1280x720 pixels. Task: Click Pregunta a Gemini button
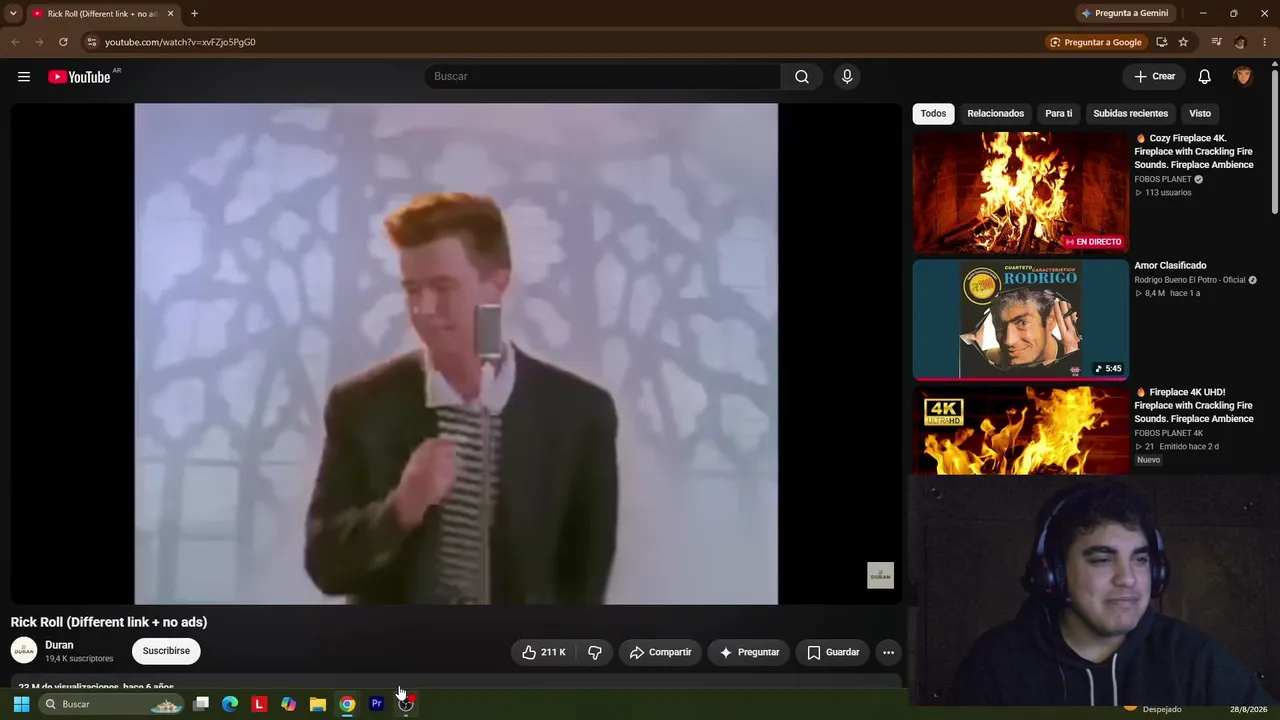(1124, 14)
